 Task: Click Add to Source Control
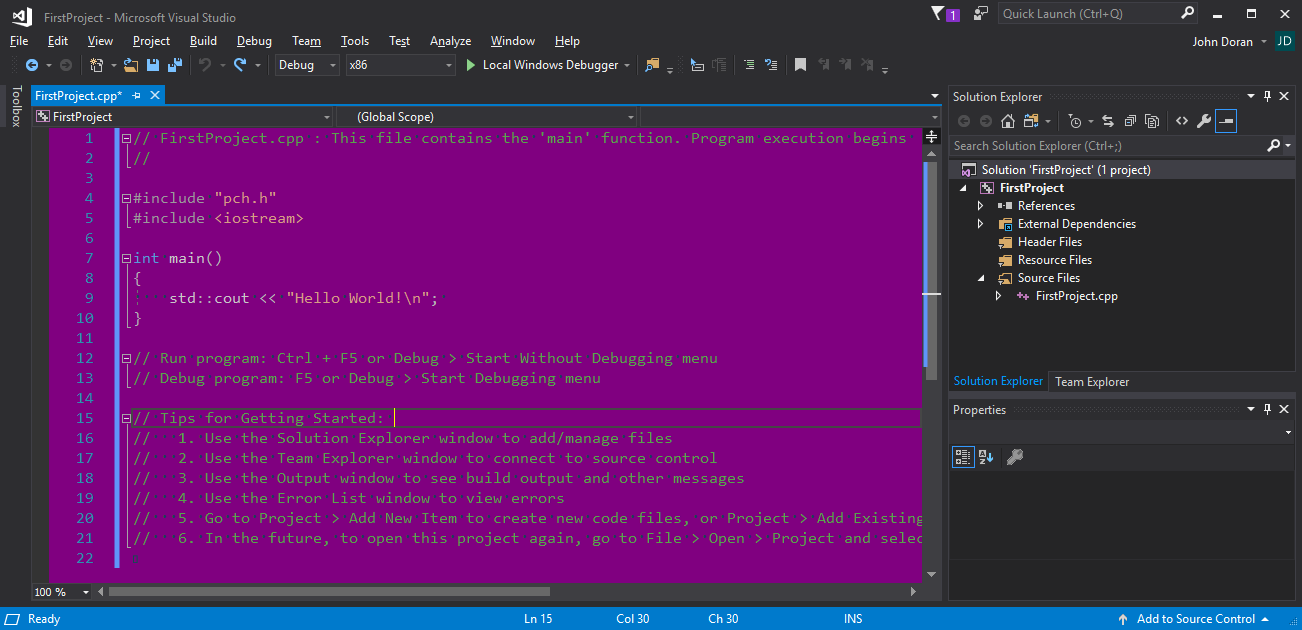pos(1194,619)
